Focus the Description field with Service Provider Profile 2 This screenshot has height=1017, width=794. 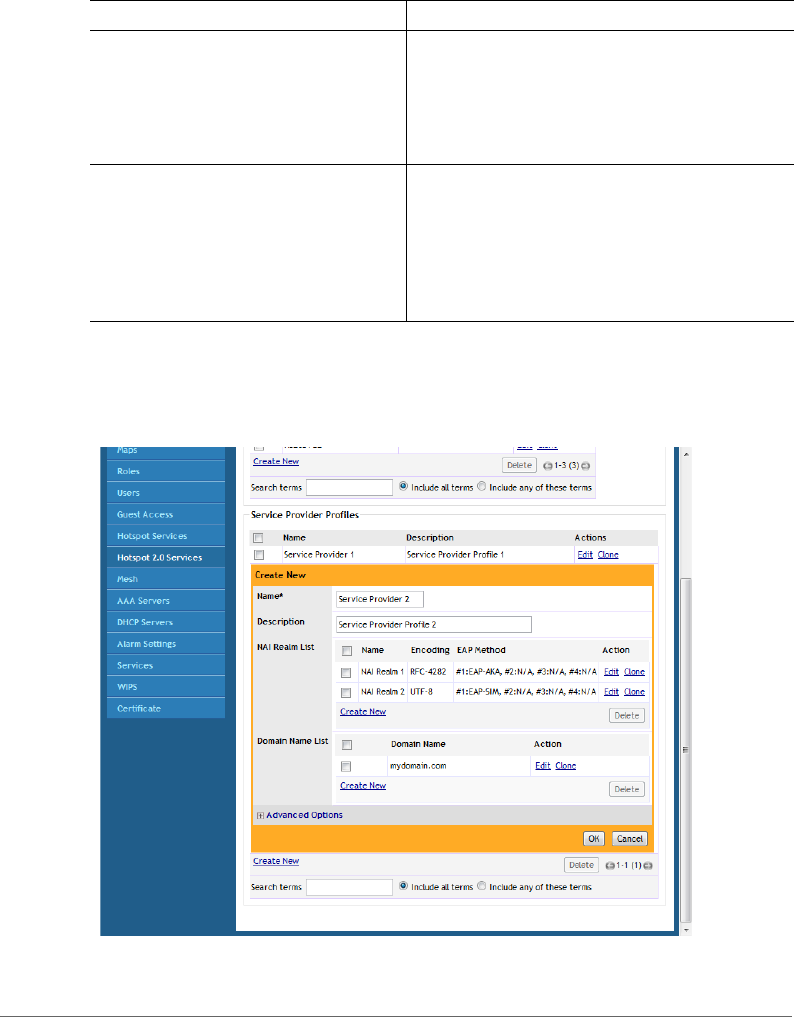[x=433, y=625]
